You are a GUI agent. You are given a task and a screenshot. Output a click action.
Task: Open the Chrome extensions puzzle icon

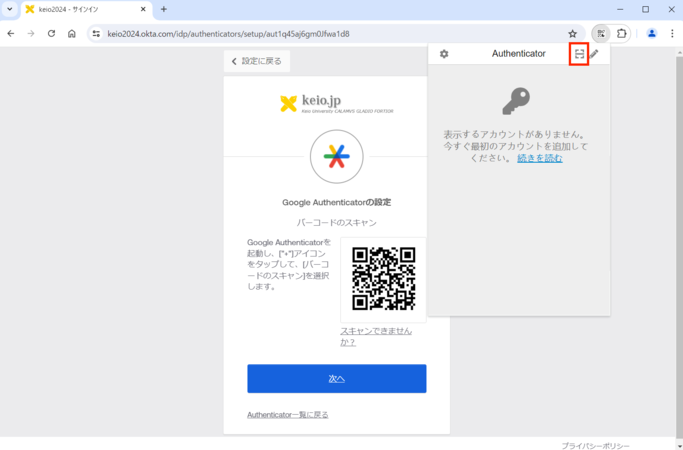click(622, 34)
